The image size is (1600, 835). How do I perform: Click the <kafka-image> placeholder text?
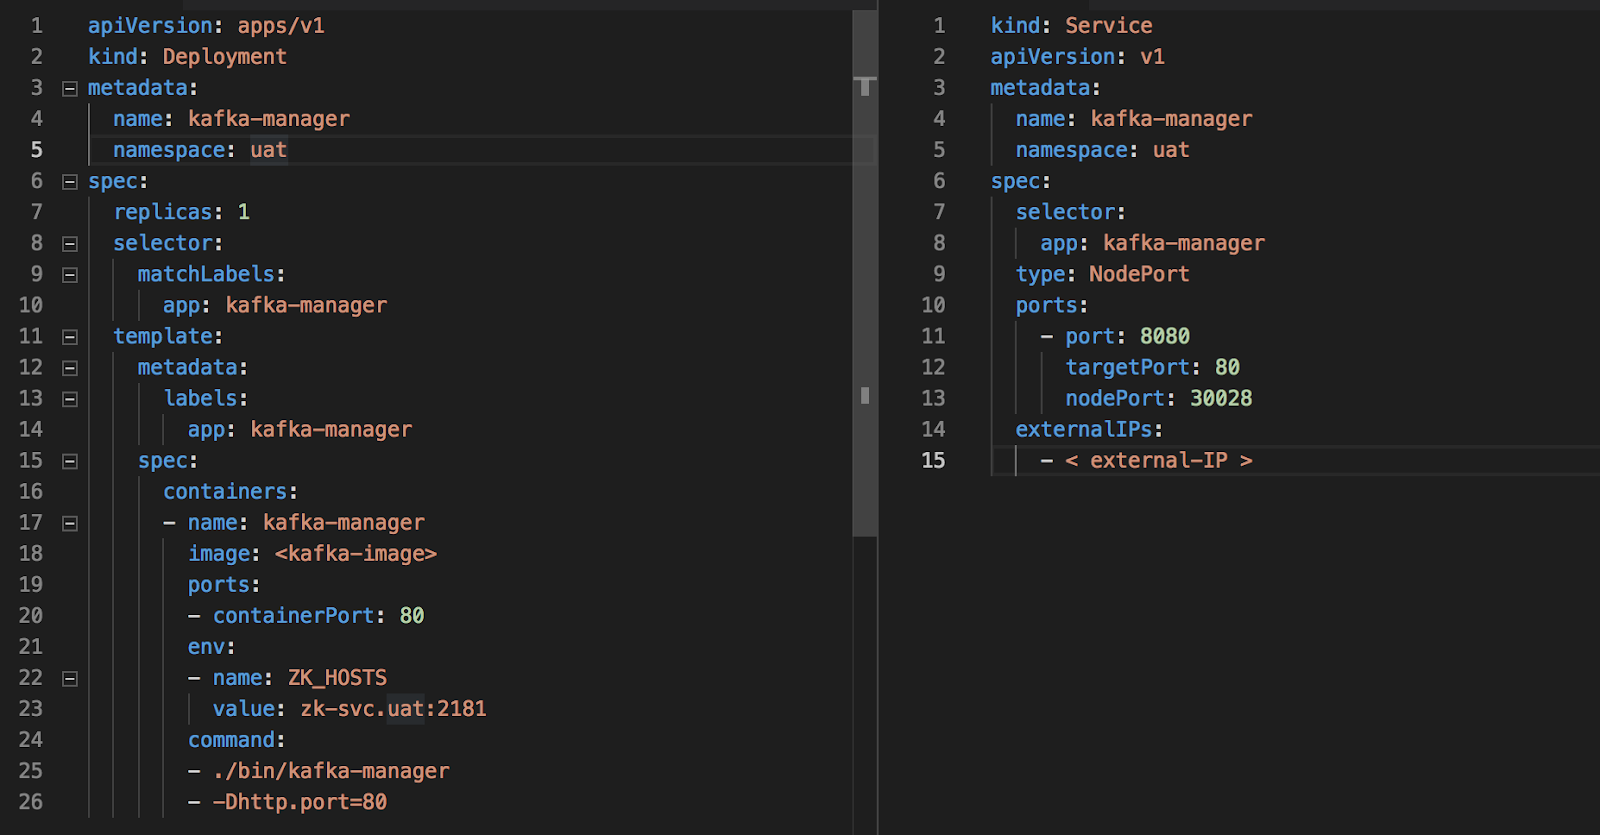pyautogui.click(x=355, y=554)
